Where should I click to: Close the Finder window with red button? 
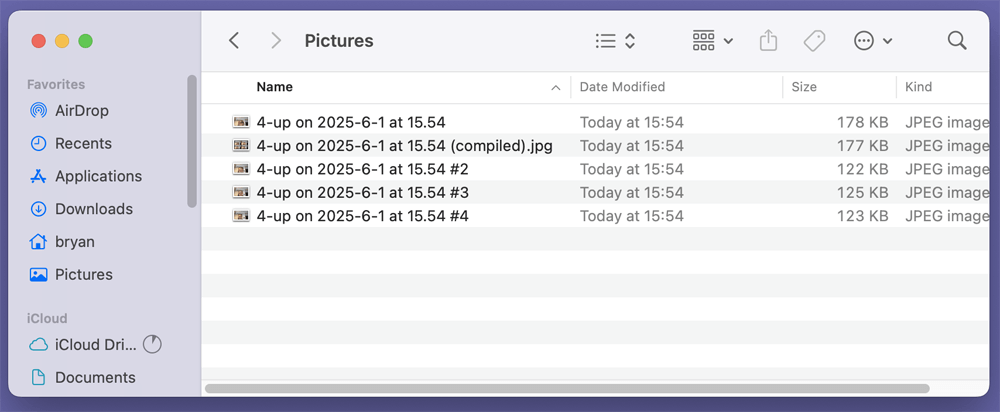tap(38, 41)
